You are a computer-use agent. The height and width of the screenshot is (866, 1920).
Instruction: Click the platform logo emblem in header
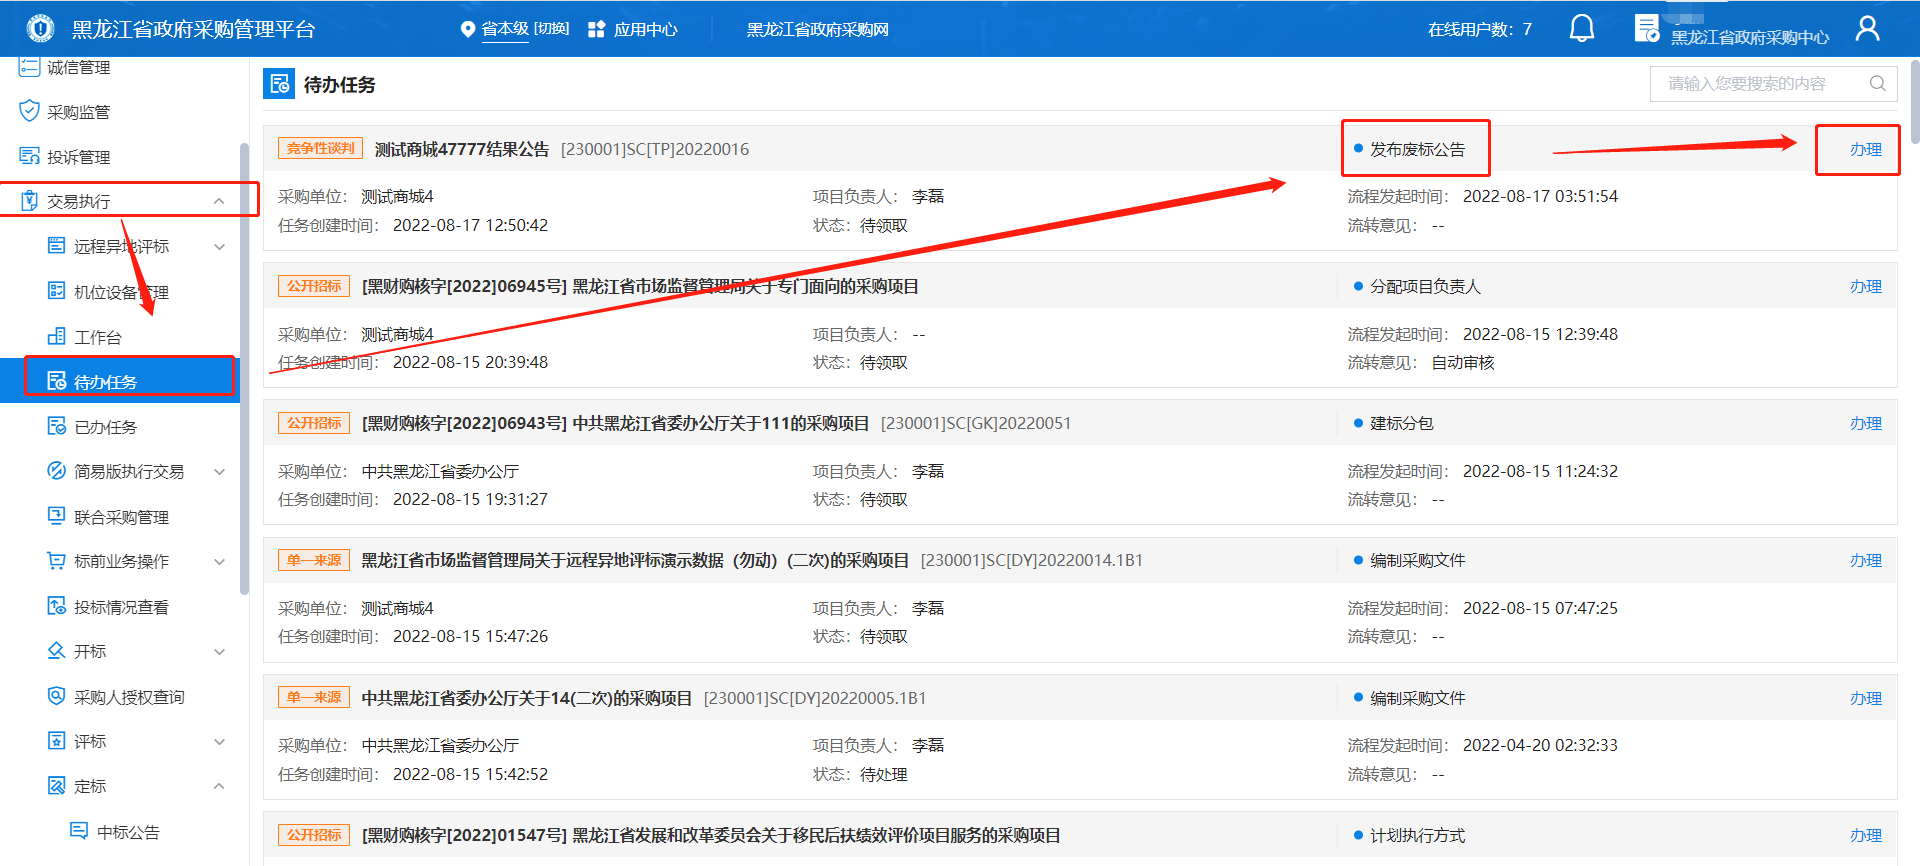pos(40,29)
